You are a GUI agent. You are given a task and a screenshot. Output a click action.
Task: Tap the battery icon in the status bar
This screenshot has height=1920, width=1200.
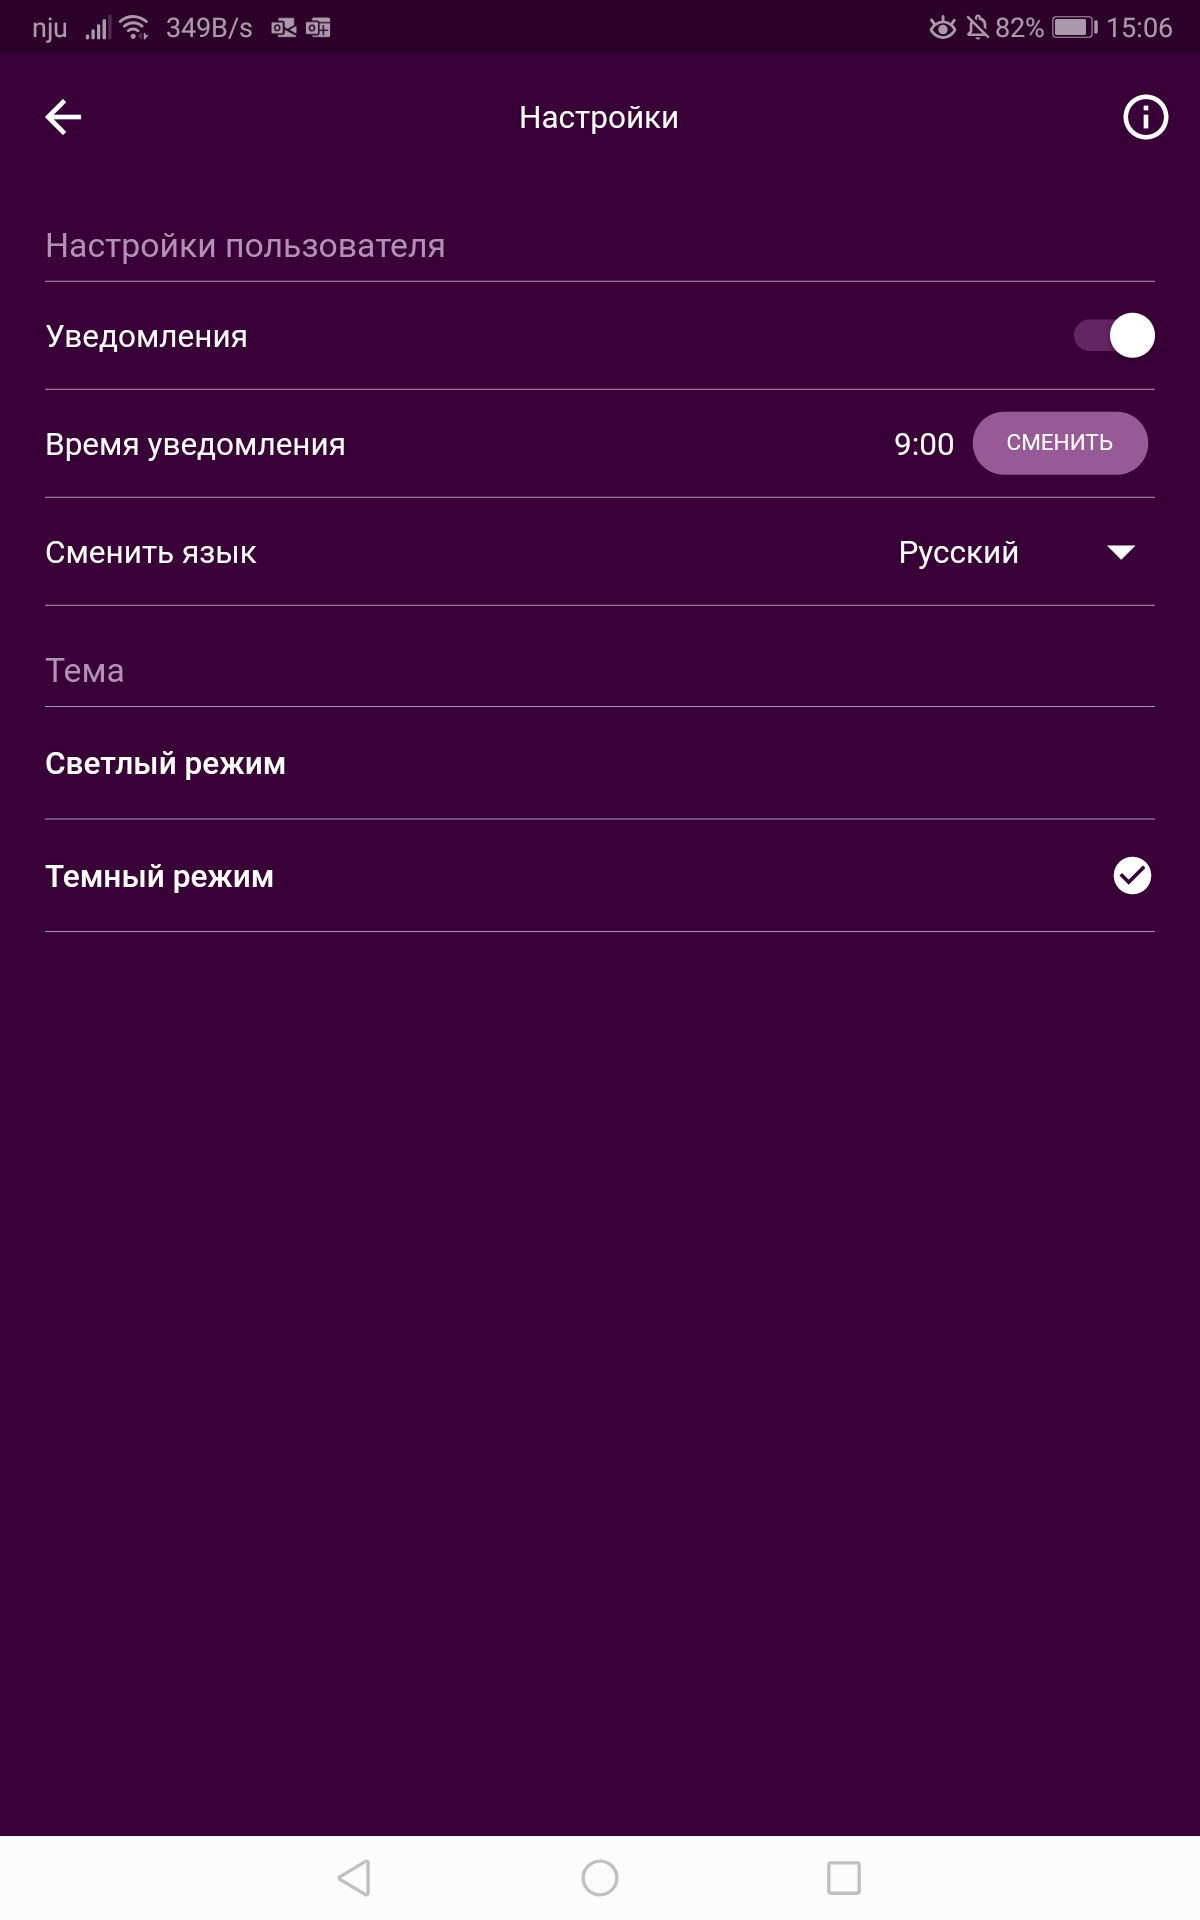(x=1074, y=27)
